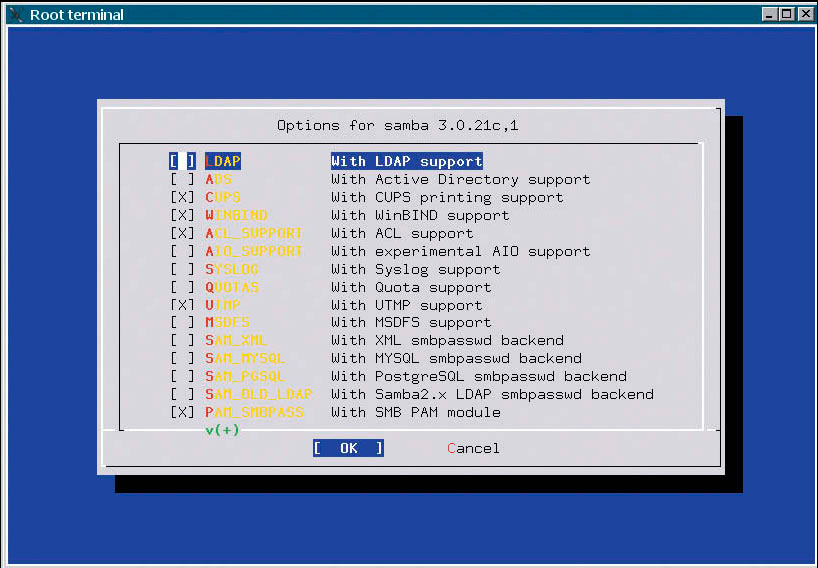Enable the MSDFS checkbox
Screen dimensions: 818x568
coord(182,322)
